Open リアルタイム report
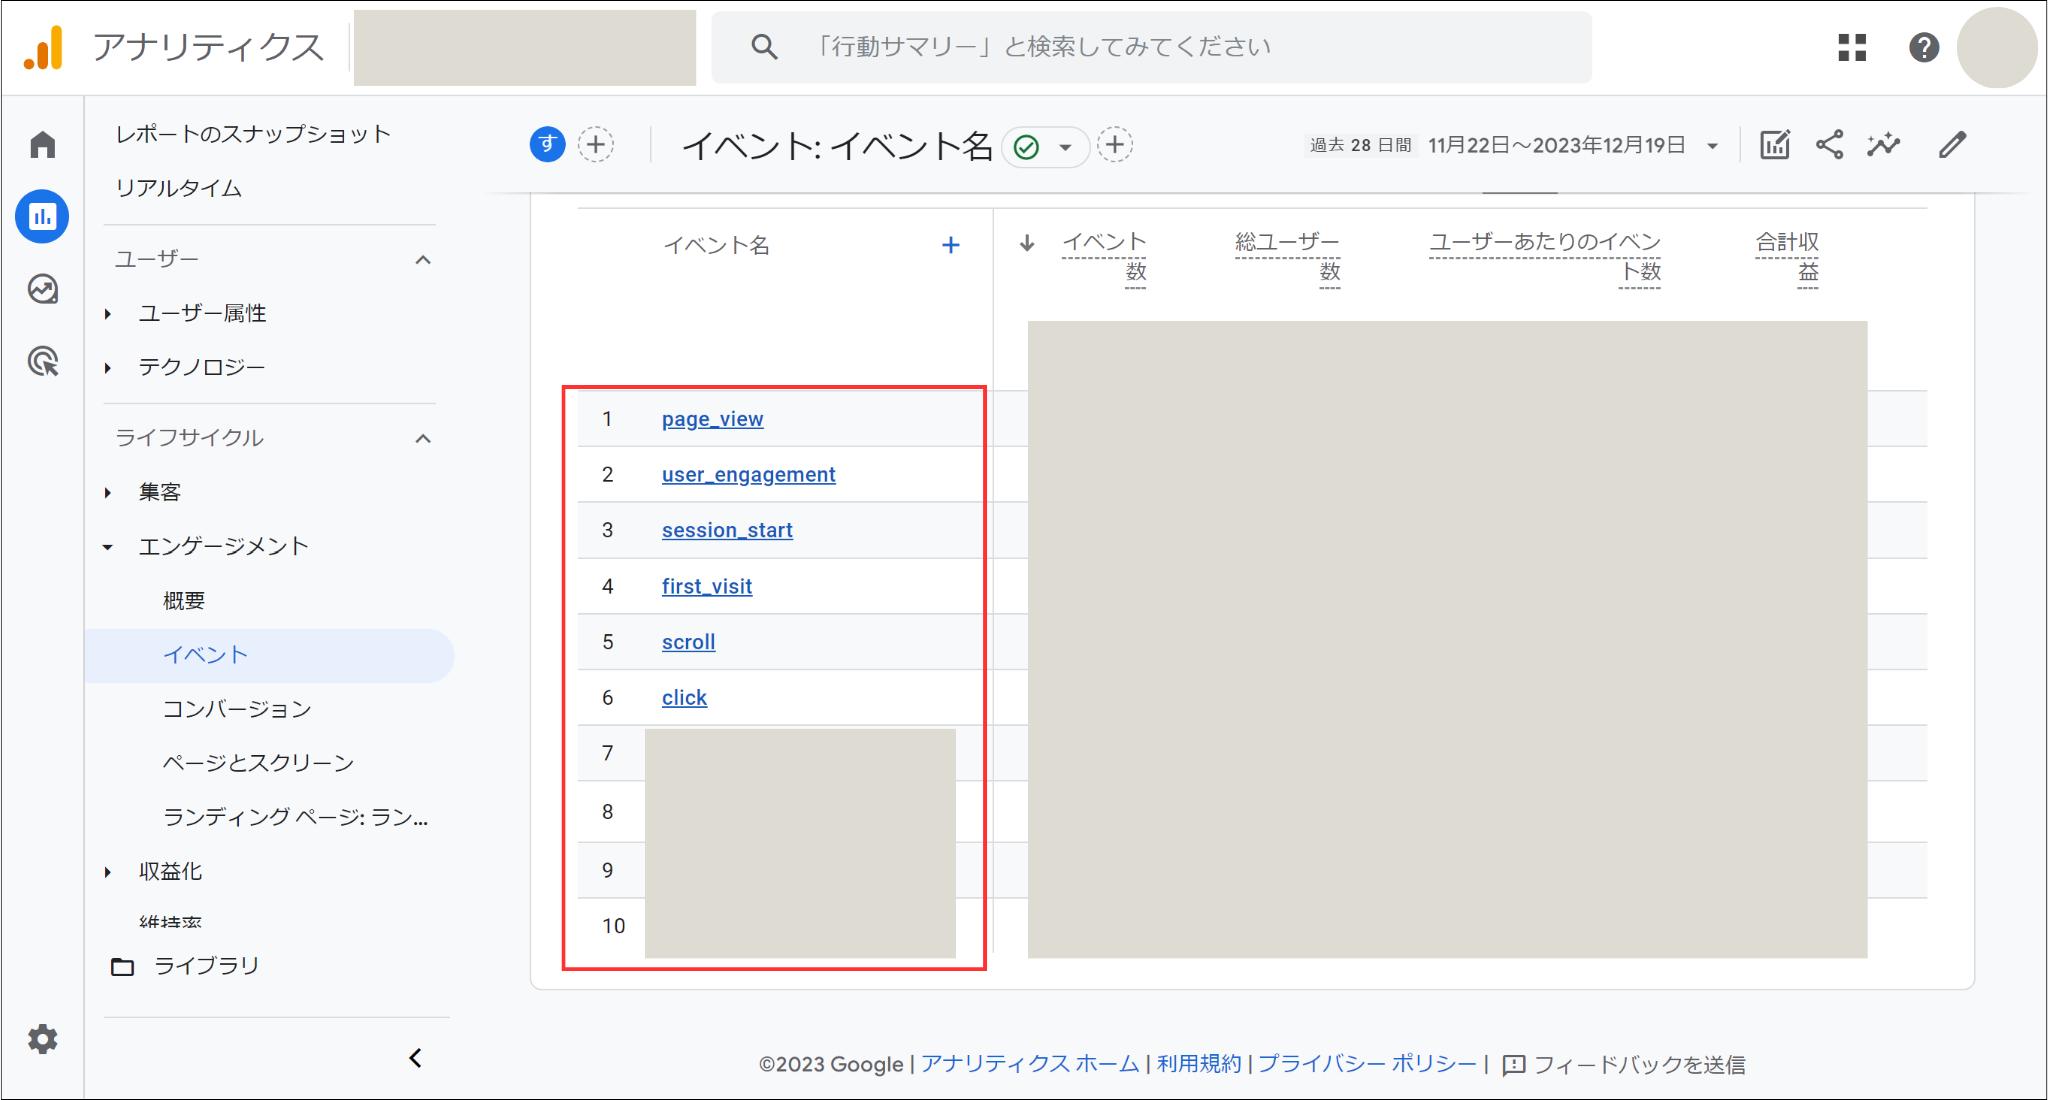The width and height of the screenshot is (2048, 1100). (179, 188)
